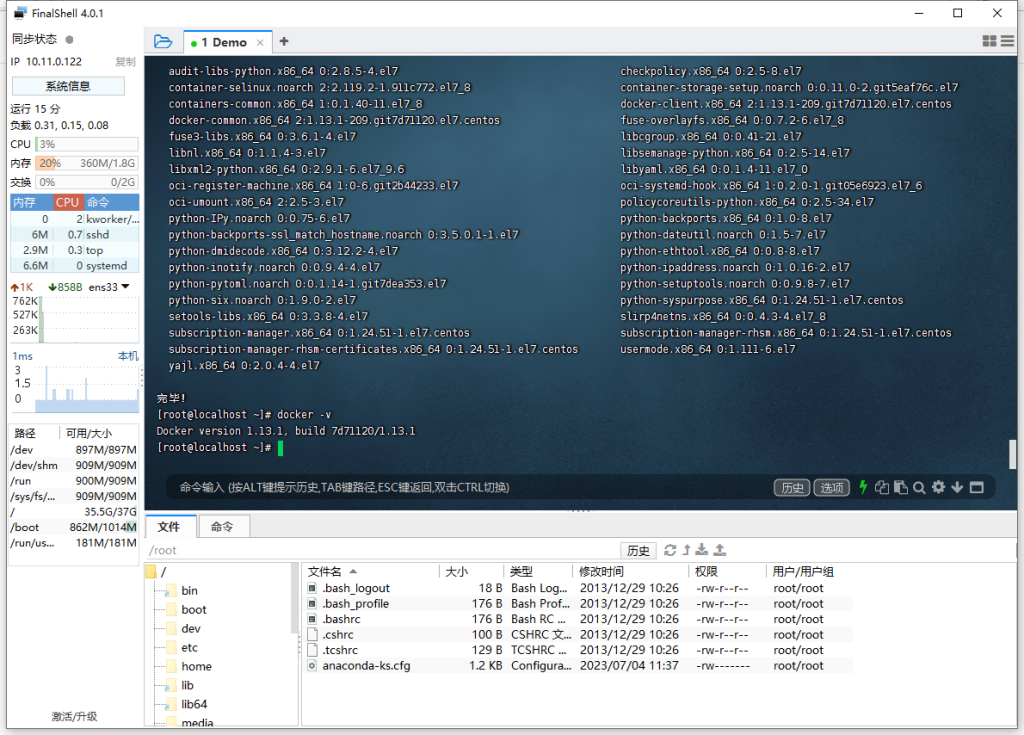Open the connection manager folder icon
This screenshot has width=1024, height=735.
[163, 42]
